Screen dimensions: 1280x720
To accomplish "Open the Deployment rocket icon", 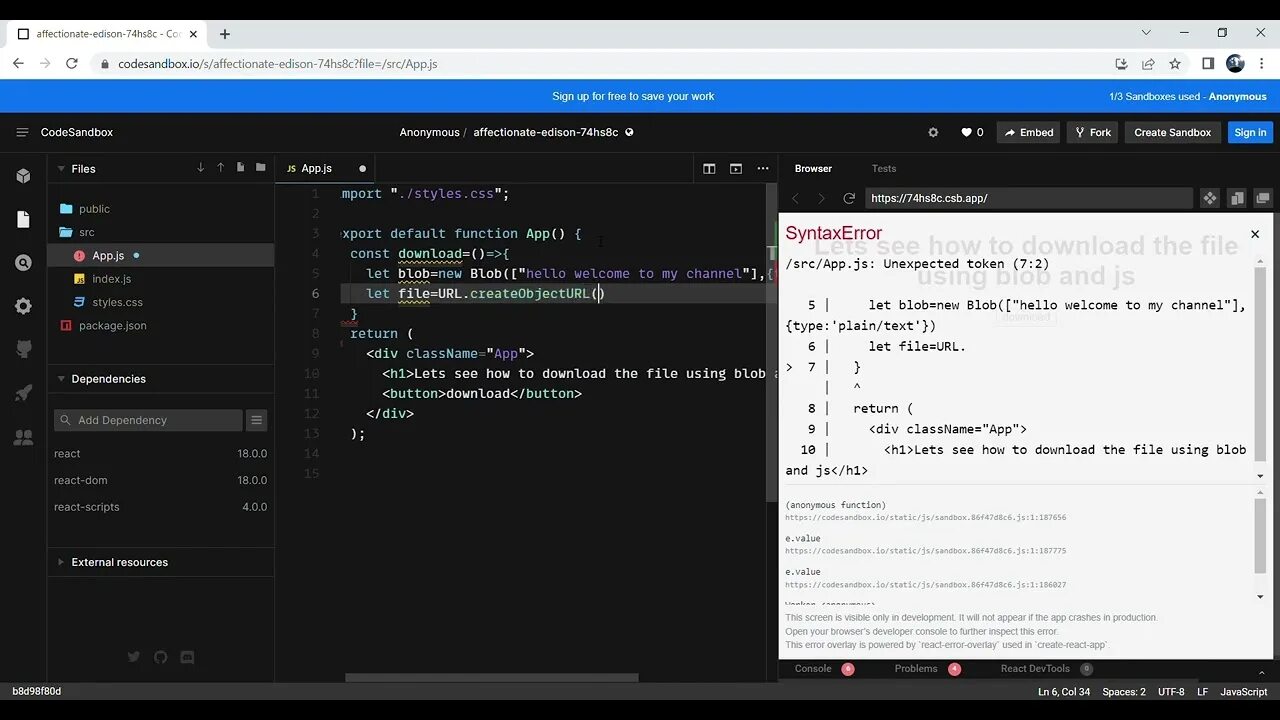I will tap(23, 393).
